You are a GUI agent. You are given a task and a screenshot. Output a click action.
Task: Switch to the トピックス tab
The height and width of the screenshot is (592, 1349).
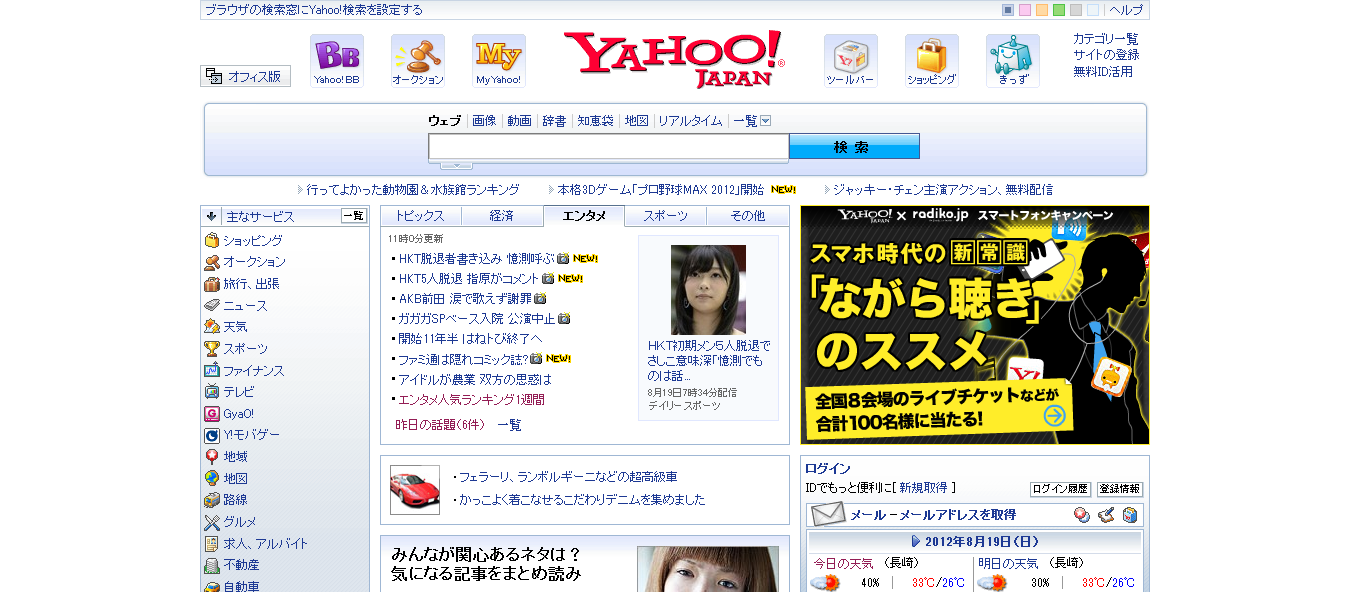point(420,216)
